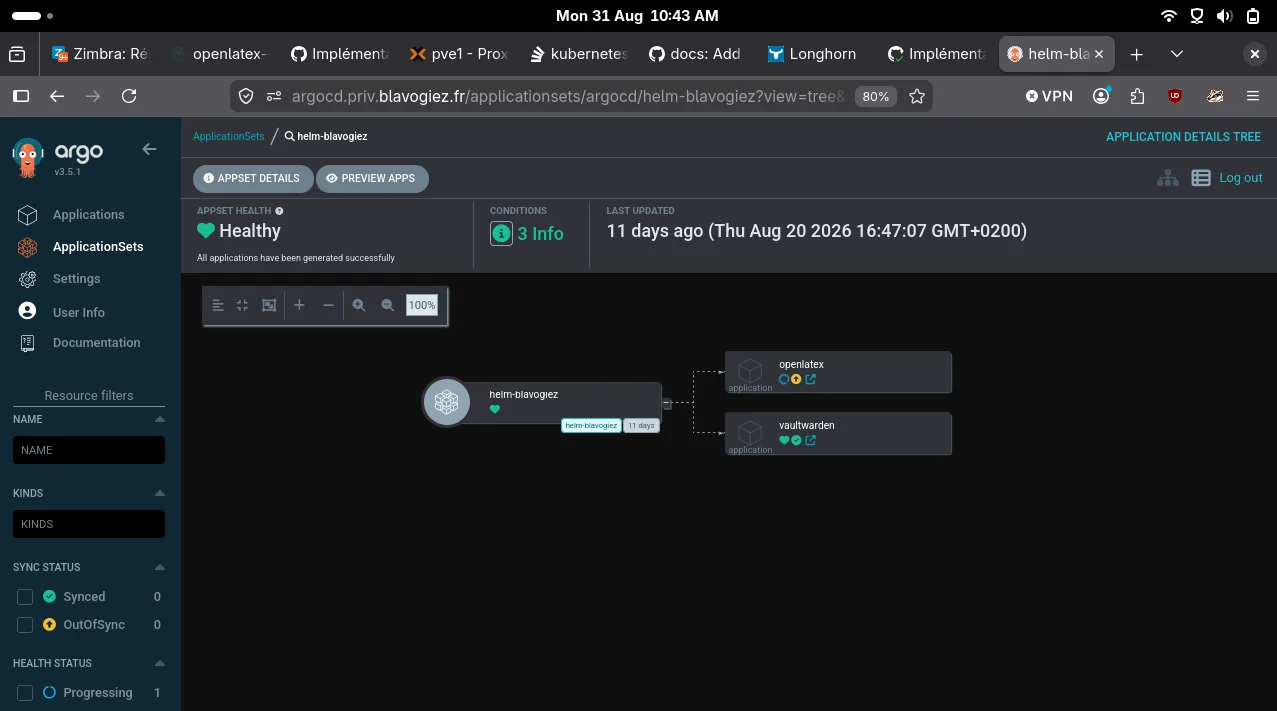1277x711 pixels.
Task: Select the openlatex application node
Action: (x=838, y=372)
